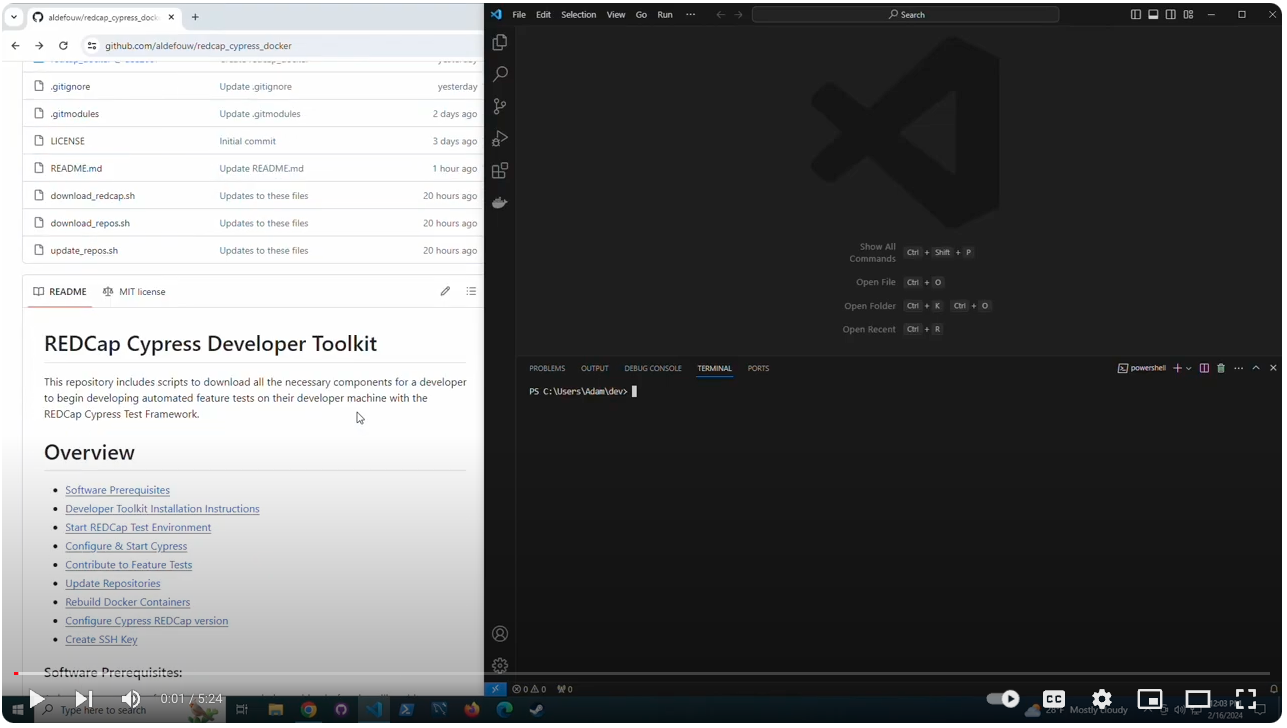1287x728 pixels.
Task: Click the Chrome back arrow
Action: (x=15, y=46)
